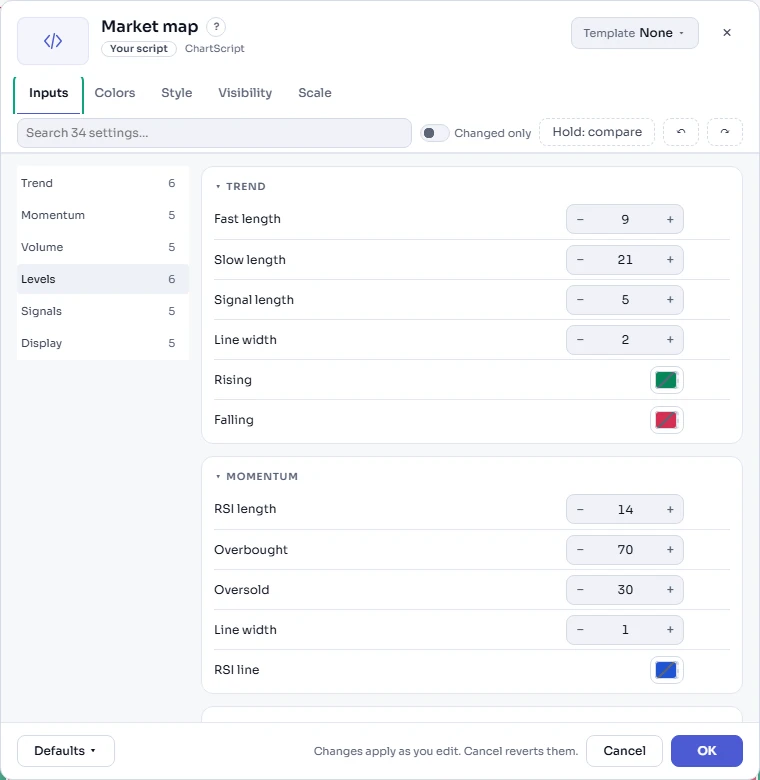Open the RSI line blue color swatch
The image size is (760, 780).
[x=666, y=670]
